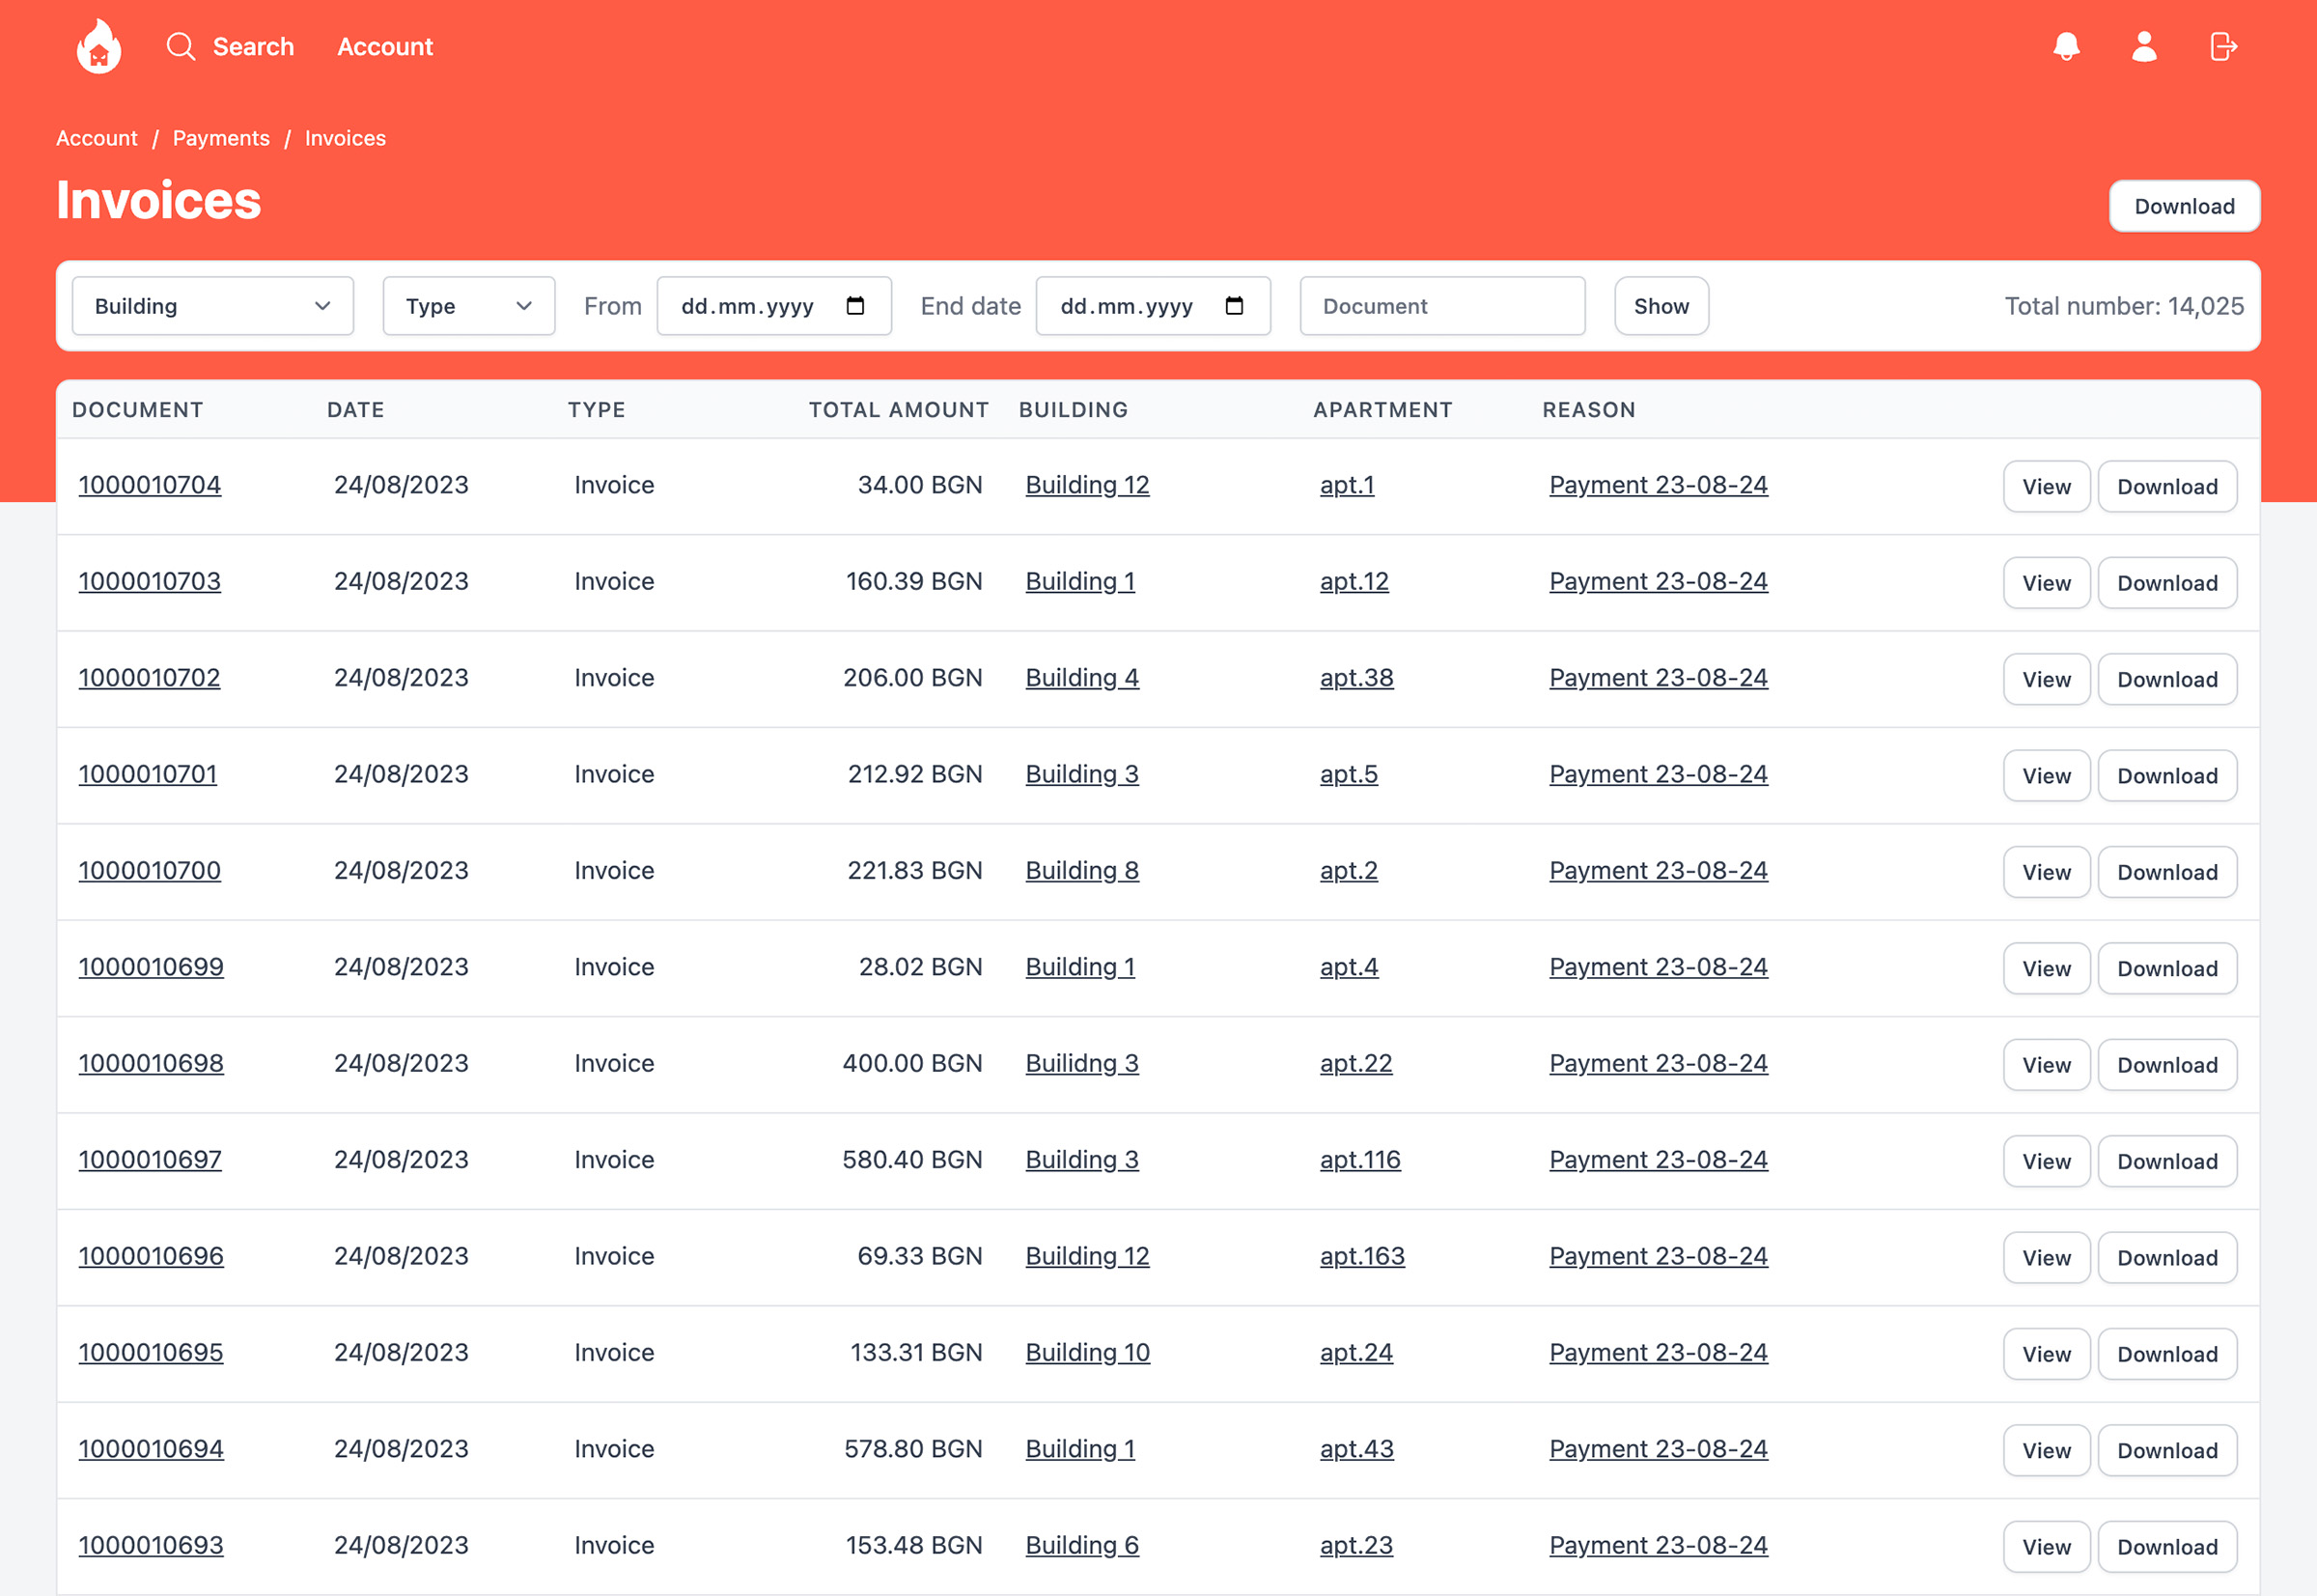2317x1596 pixels.
Task: Click the Invoices breadcrumb
Action: 345,138
